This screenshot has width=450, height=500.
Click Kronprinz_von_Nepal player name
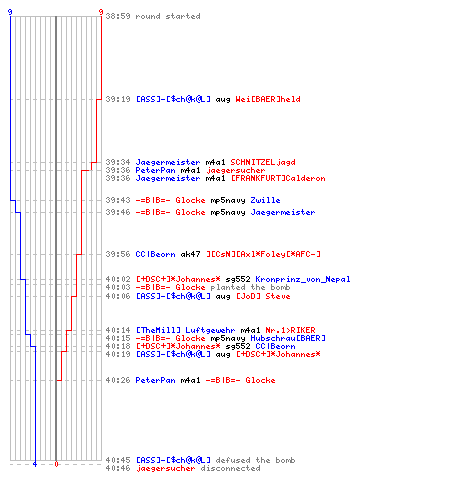coord(303,279)
